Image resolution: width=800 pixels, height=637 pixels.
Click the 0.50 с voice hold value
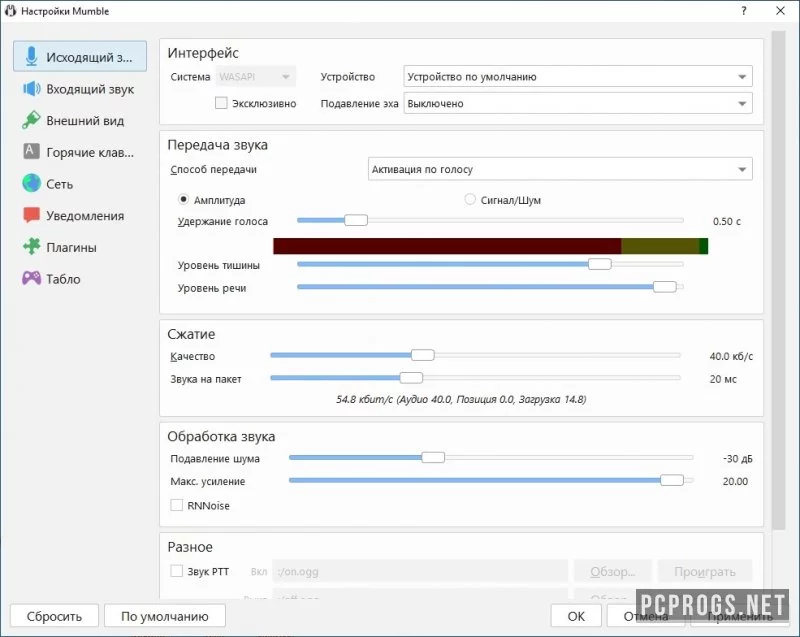727,221
